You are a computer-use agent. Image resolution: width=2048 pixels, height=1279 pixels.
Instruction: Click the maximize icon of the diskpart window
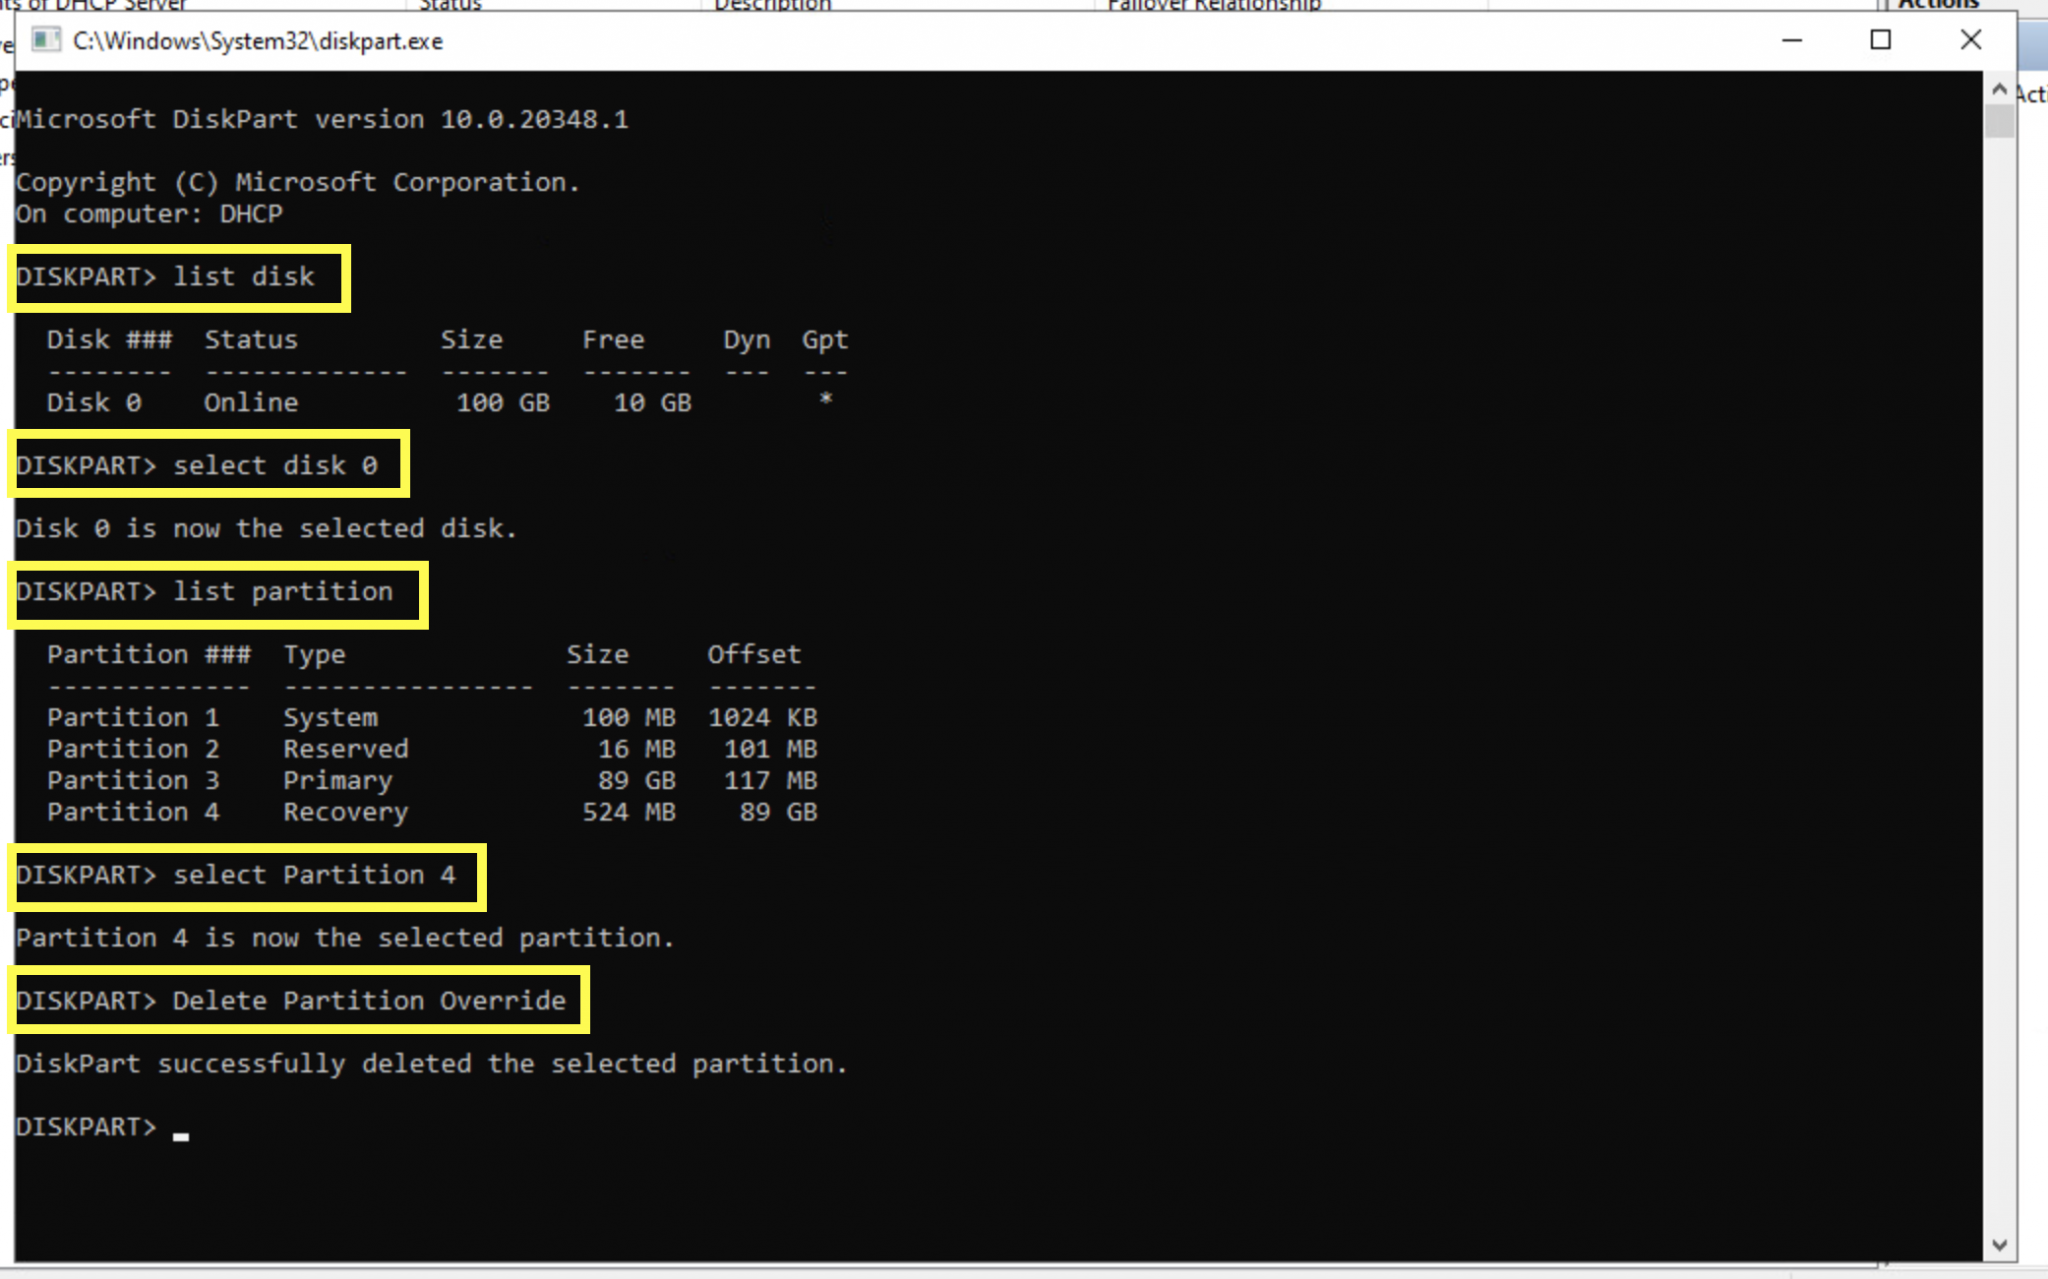(x=1881, y=40)
